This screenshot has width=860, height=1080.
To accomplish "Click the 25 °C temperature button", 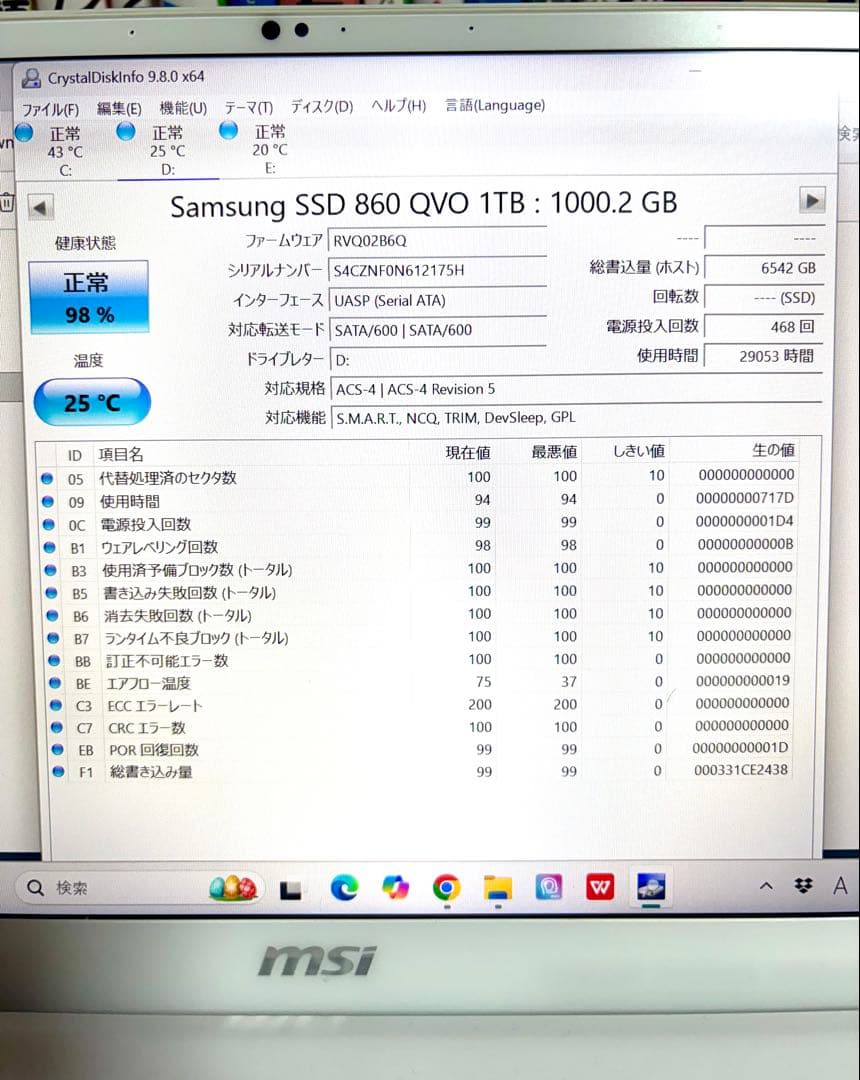I will click(92, 402).
